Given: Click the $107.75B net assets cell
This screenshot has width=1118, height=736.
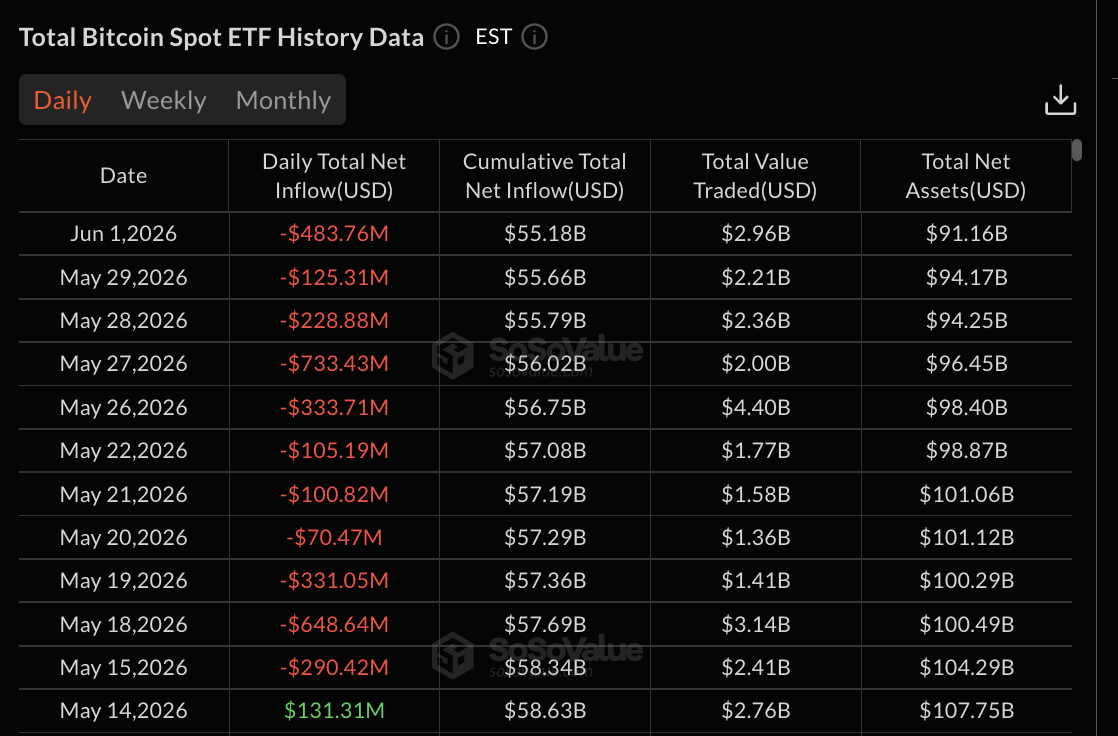Looking at the screenshot, I should point(966,711).
